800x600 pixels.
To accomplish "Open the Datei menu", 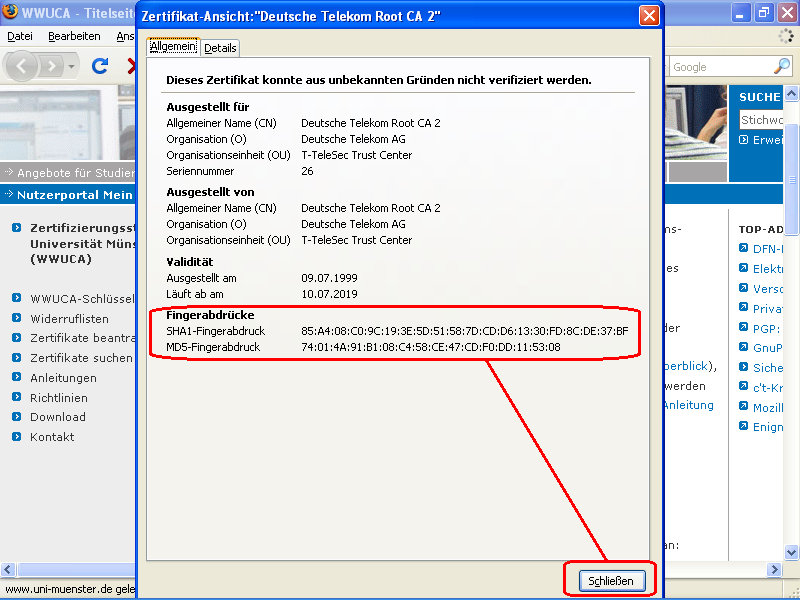I will (20, 36).
